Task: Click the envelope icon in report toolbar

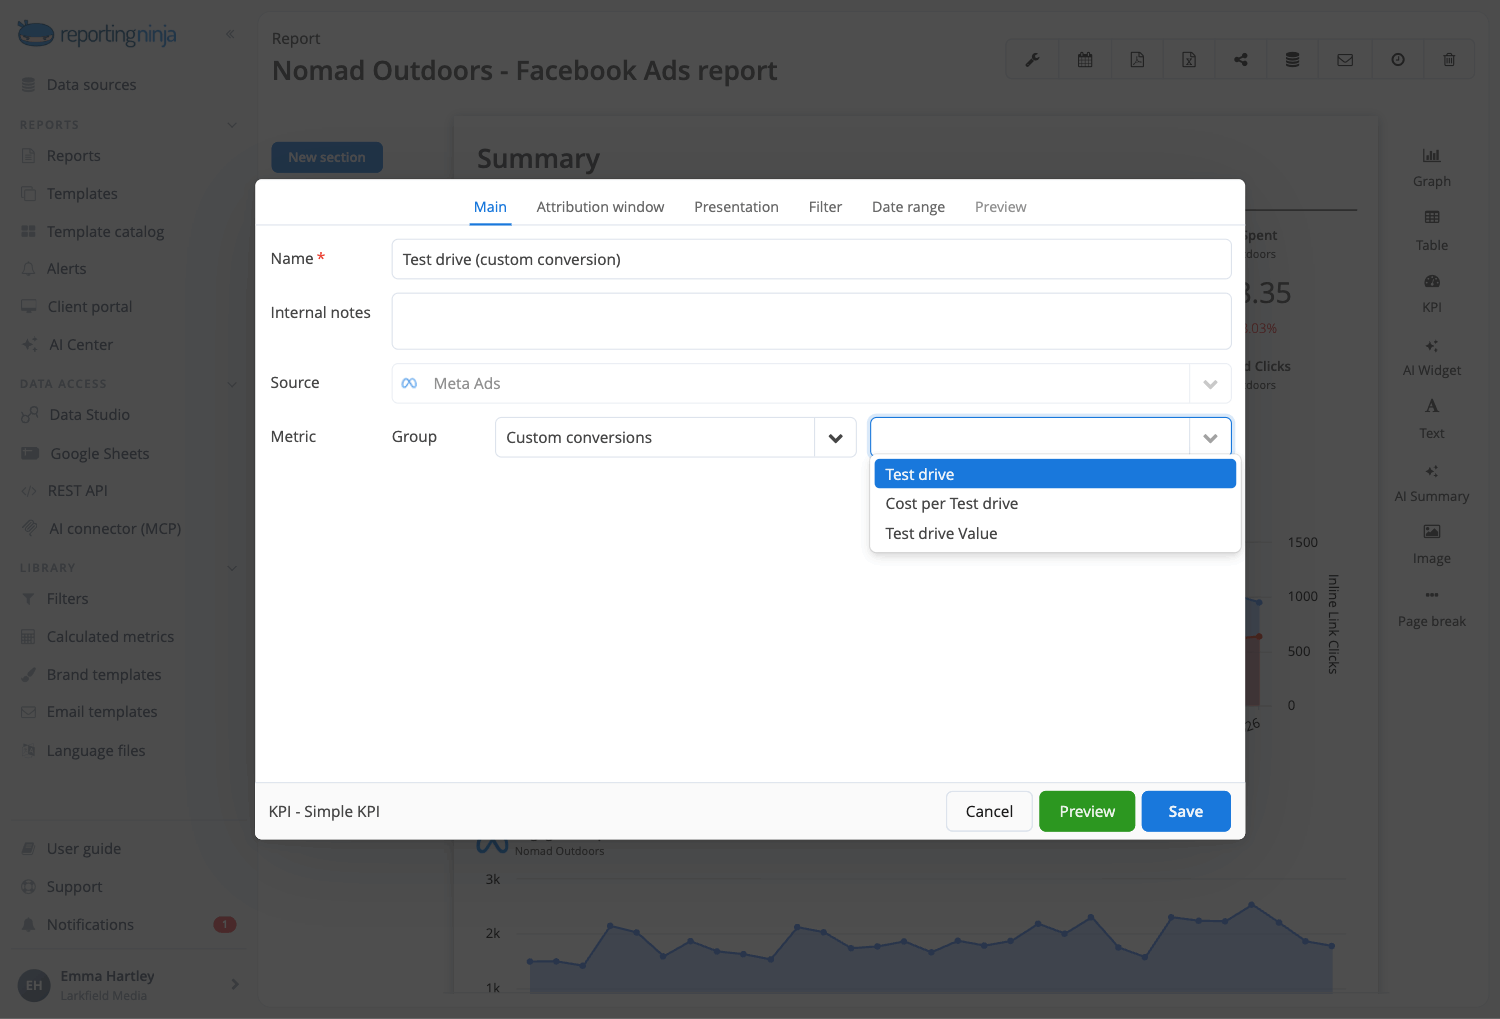Action: [x=1345, y=60]
